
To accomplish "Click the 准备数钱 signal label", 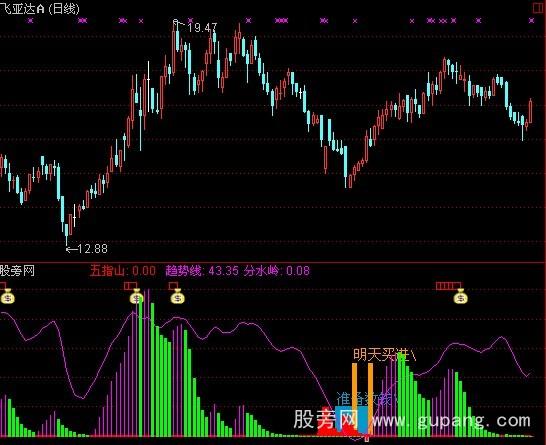I will tap(366, 399).
